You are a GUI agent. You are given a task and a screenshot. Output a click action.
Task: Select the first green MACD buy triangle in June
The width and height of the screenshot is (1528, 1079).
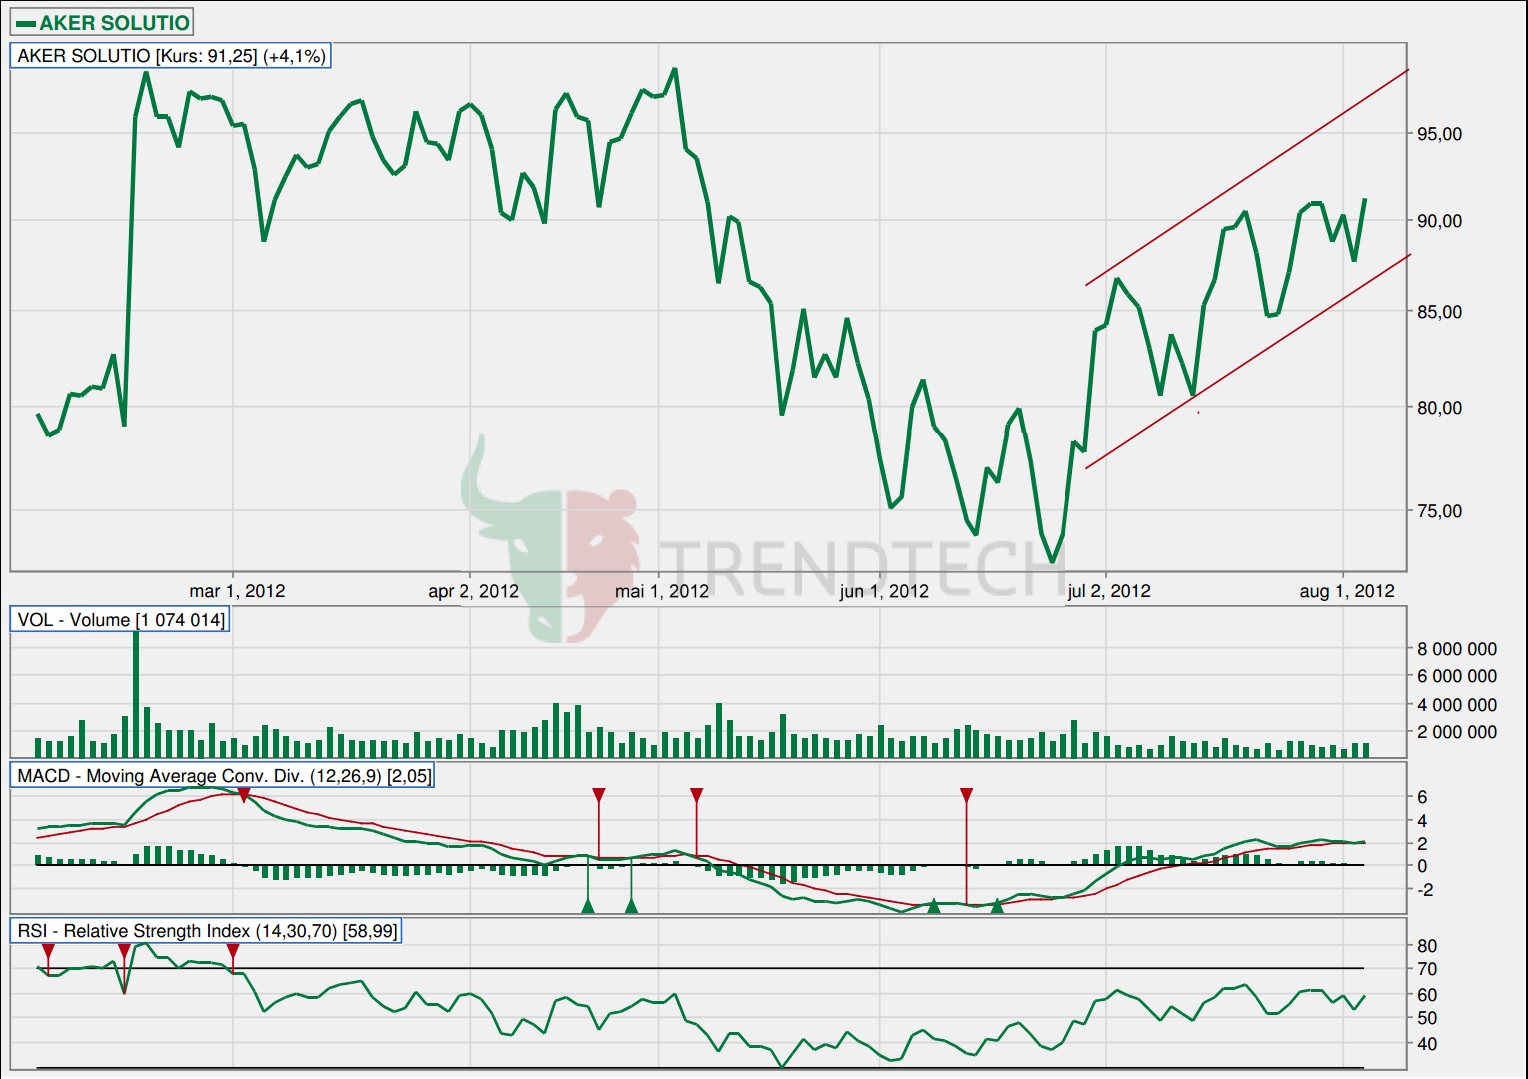pos(934,906)
